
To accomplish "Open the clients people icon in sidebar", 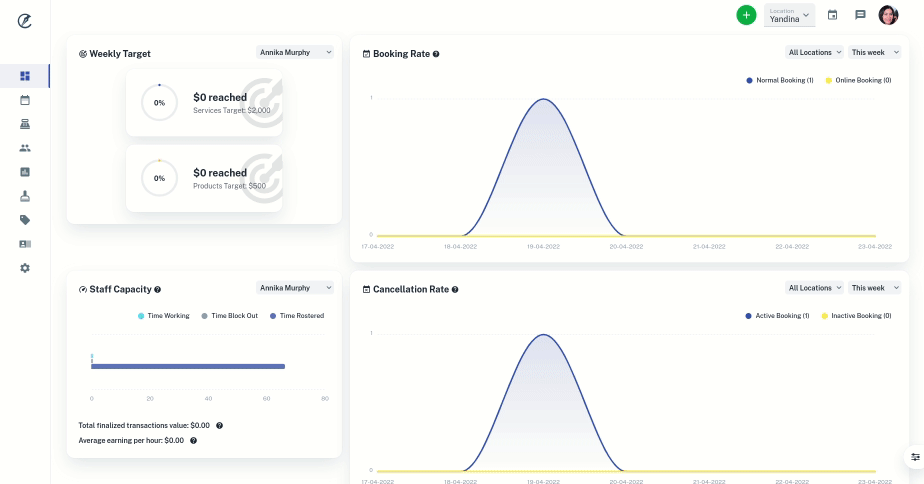I will 25,148.
